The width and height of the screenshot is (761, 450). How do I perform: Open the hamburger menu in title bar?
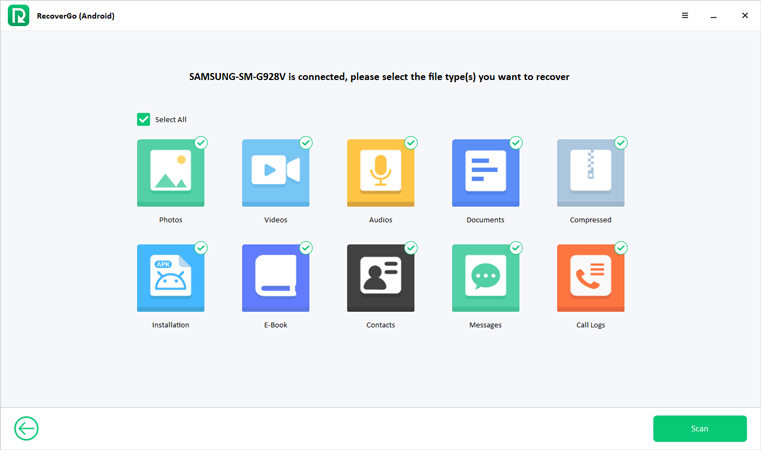click(x=685, y=16)
